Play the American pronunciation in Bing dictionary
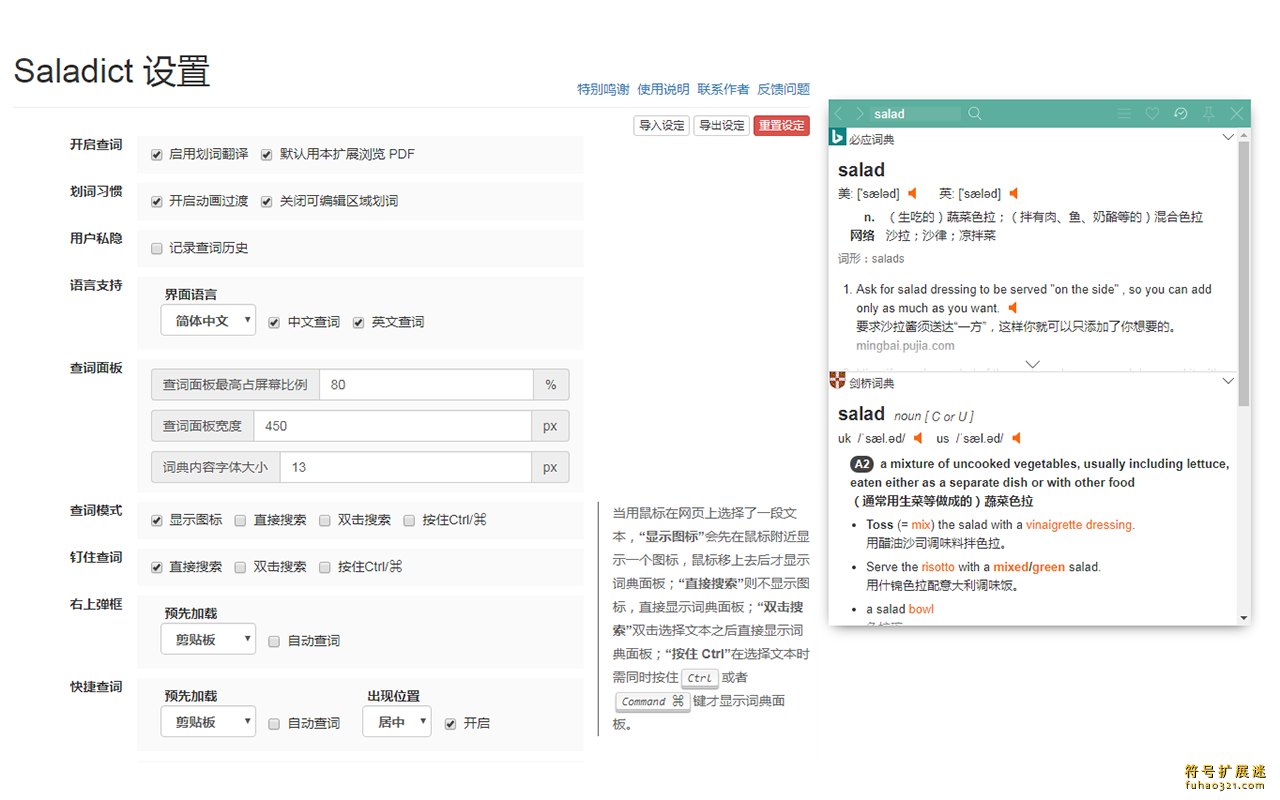The image size is (1280, 800). [912, 193]
